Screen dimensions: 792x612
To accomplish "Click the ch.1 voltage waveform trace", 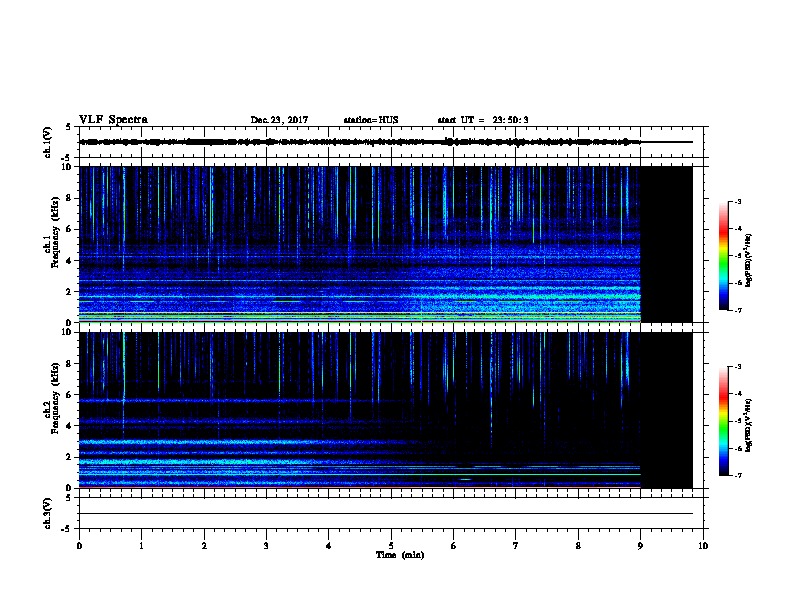I will click(360, 142).
